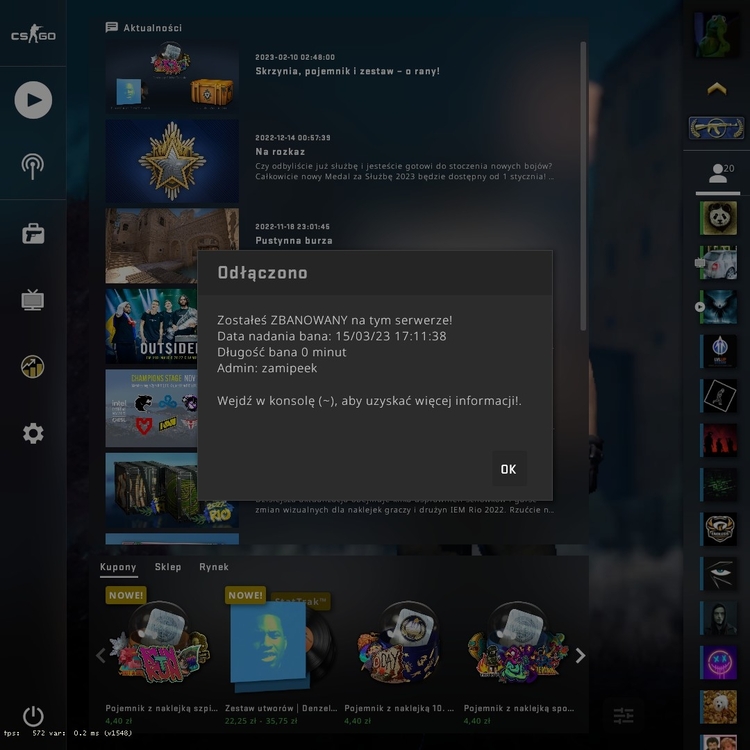The height and width of the screenshot is (750, 750).
Task: Open Zestaw utworów Denzel store item
Action: [x=280, y=655]
